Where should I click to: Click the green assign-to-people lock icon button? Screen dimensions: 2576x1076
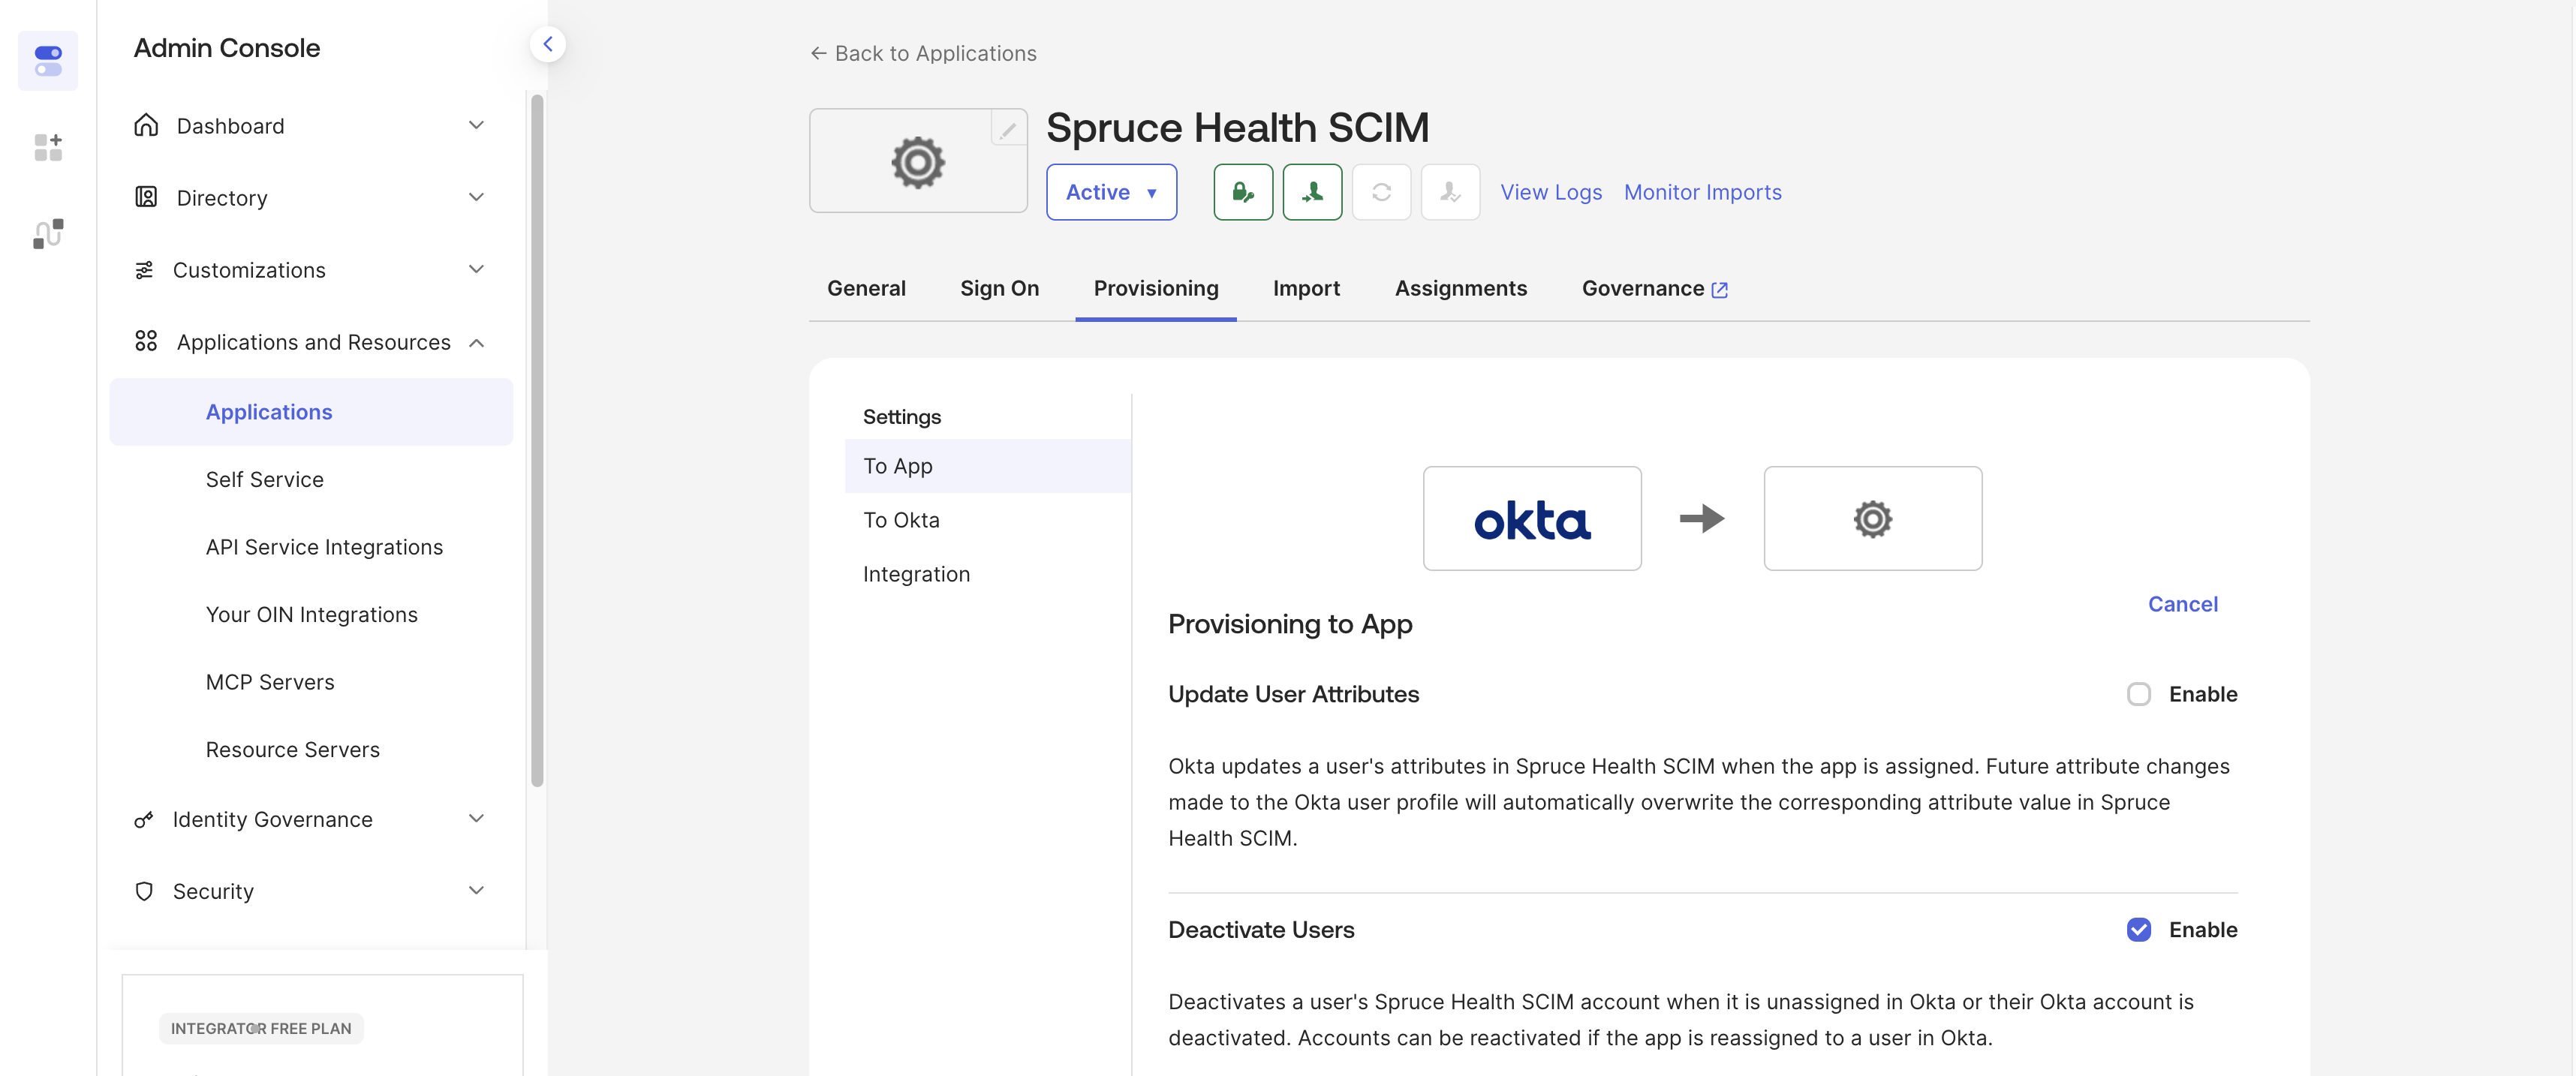pyautogui.click(x=1243, y=192)
